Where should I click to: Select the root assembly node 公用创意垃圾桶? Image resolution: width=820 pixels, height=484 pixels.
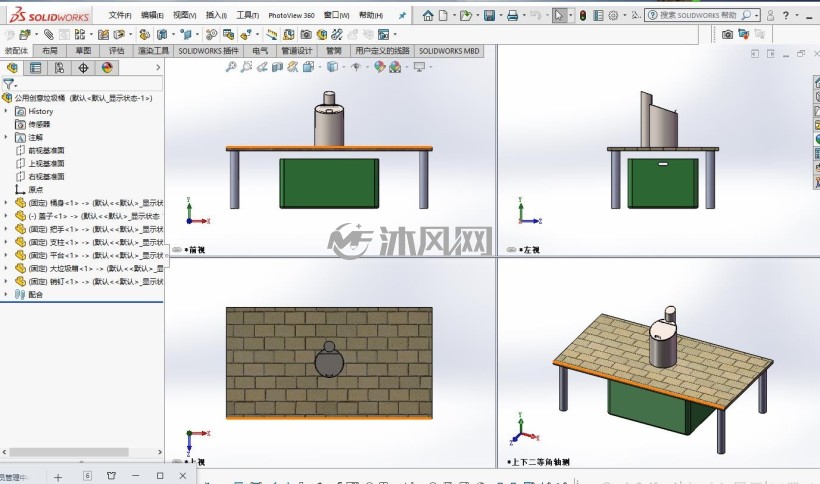[x=84, y=98]
